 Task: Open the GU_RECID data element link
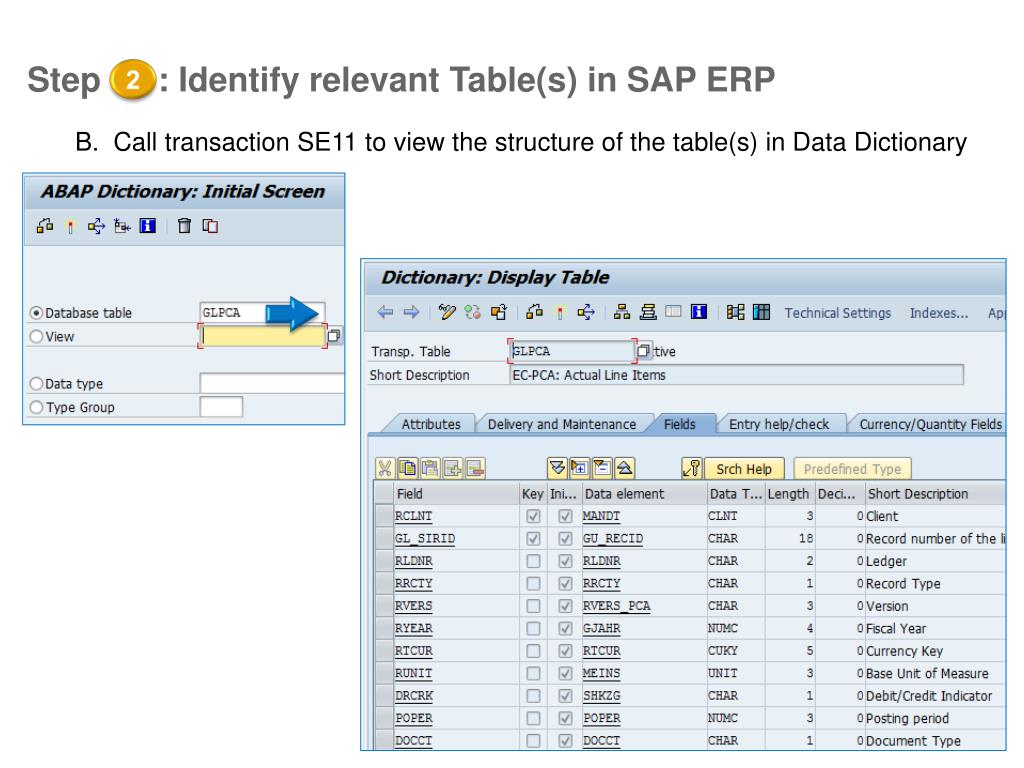[x=613, y=539]
